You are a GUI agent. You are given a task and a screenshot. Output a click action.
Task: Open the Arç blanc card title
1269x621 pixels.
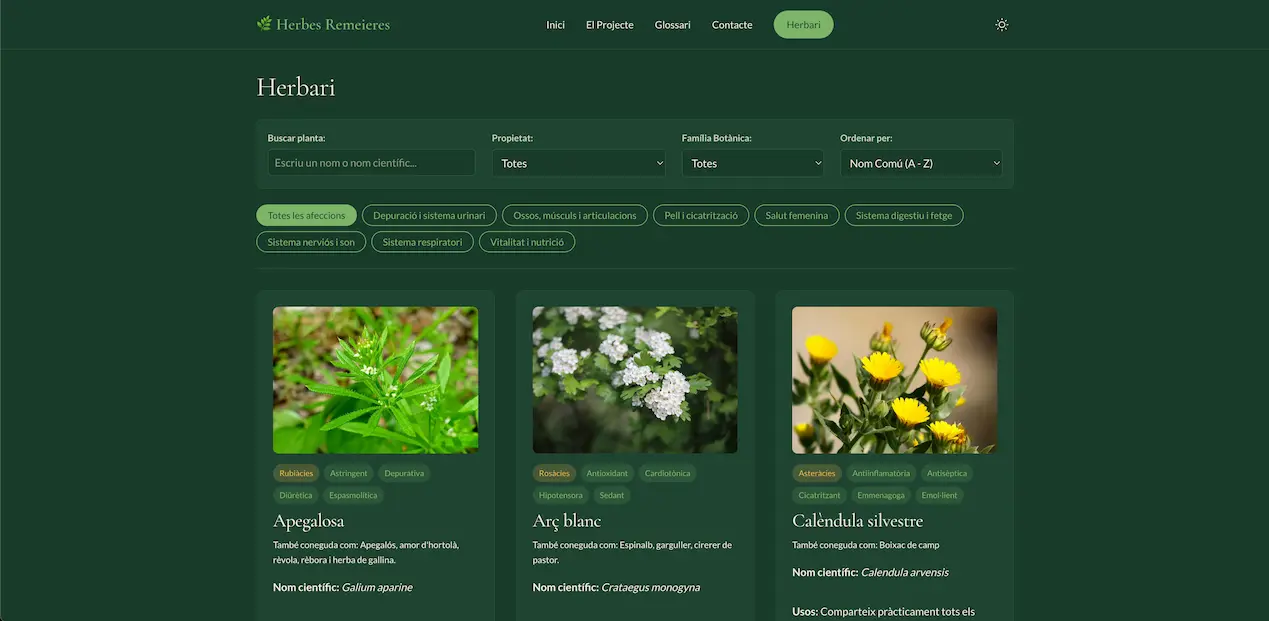click(567, 521)
